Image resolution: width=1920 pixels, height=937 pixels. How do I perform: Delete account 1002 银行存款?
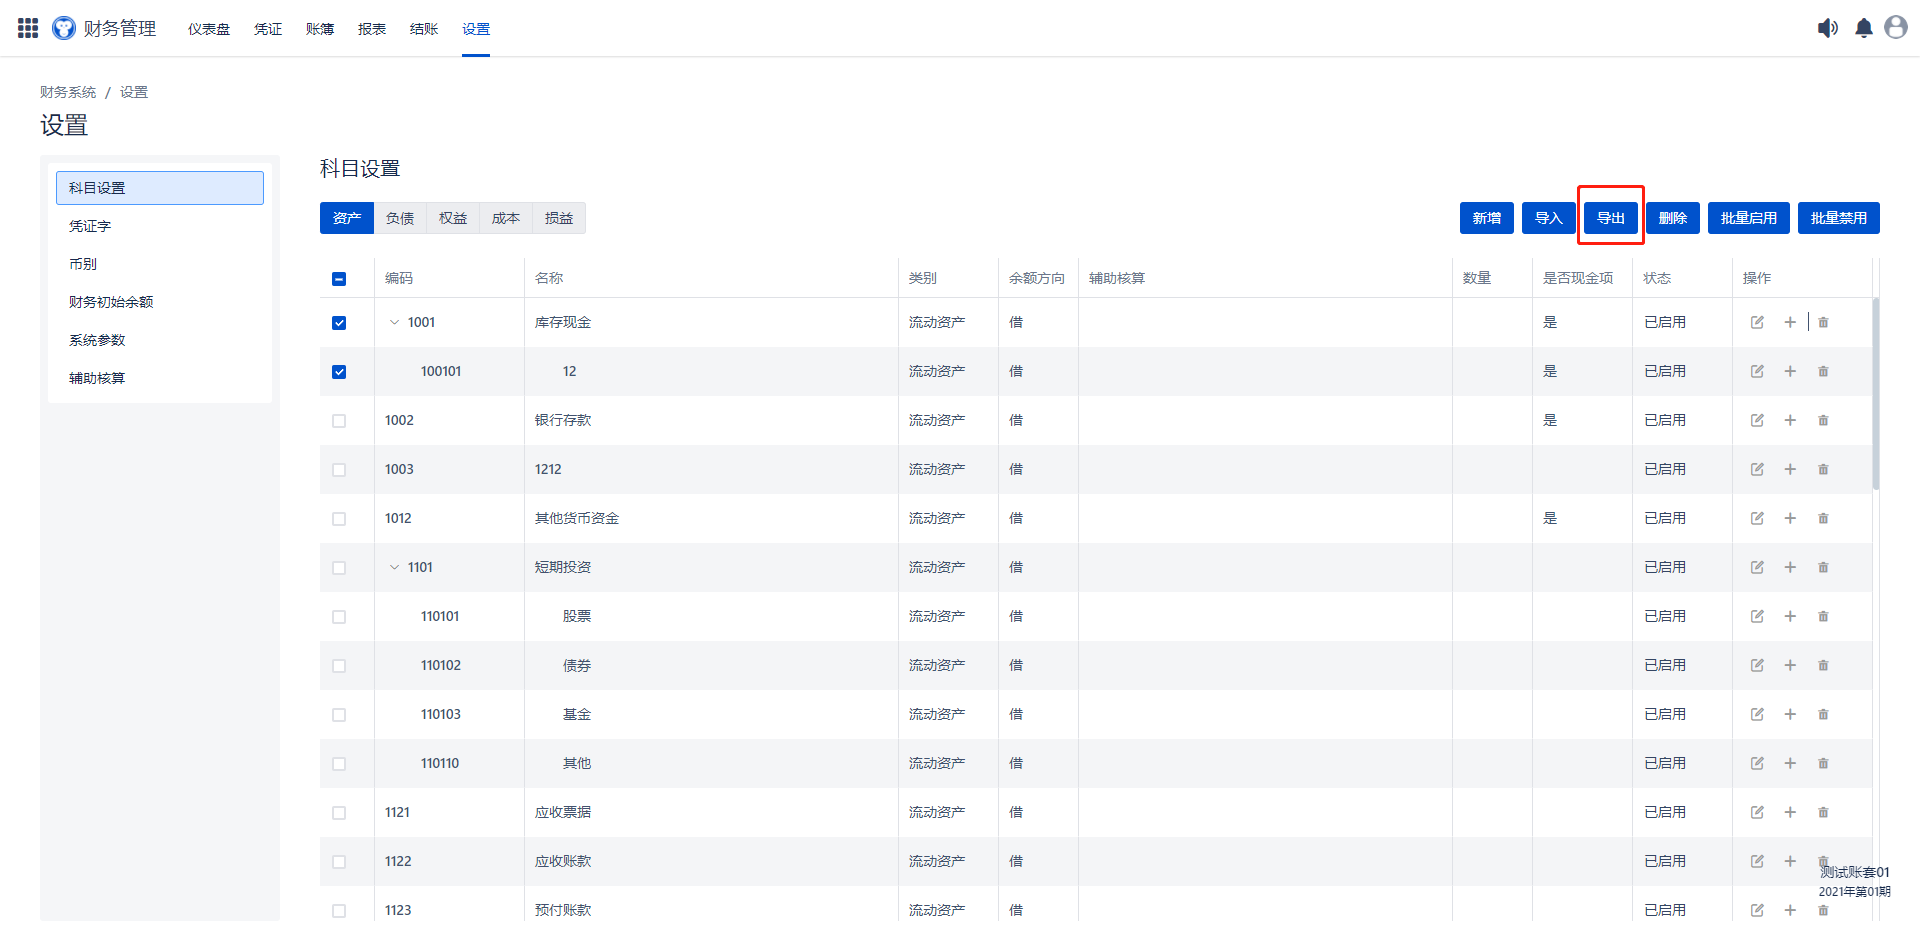(x=1823, y=420)
